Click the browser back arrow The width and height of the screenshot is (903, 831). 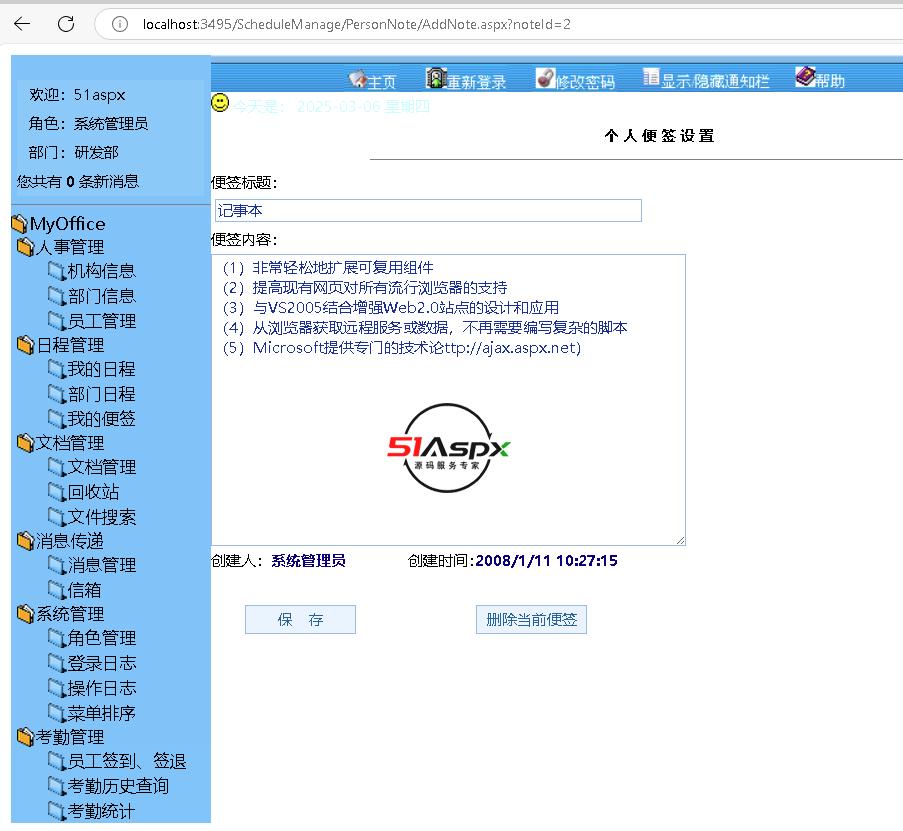pos(22,24)
